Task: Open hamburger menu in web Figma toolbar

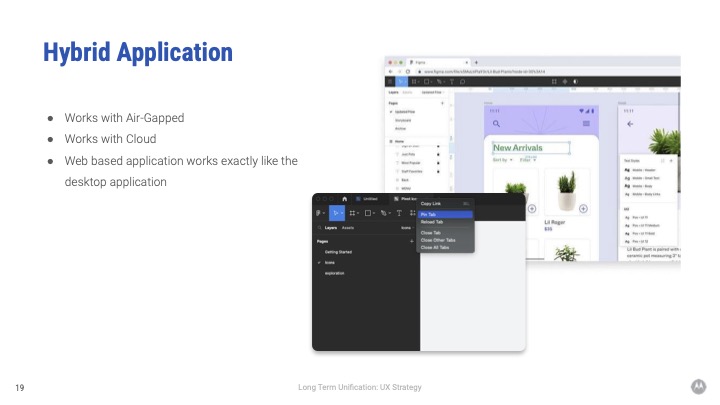Action: pos(390,82)
